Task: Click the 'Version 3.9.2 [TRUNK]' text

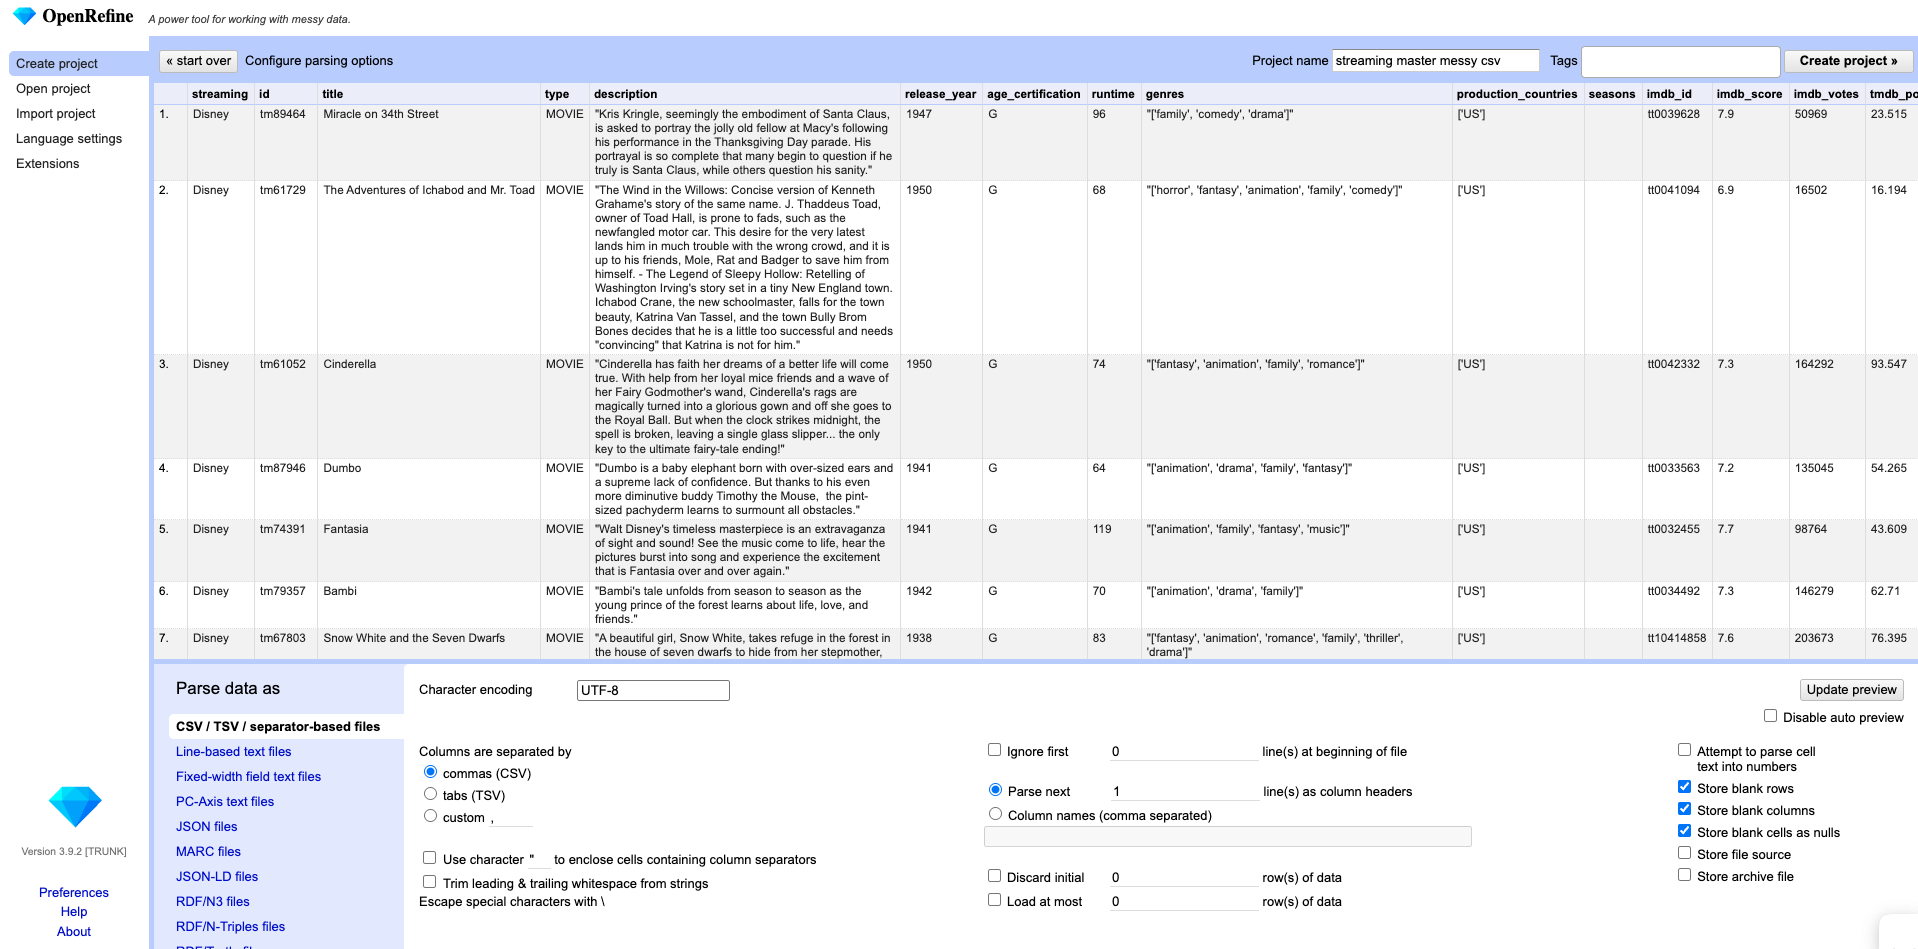Action: click(74, 852)
